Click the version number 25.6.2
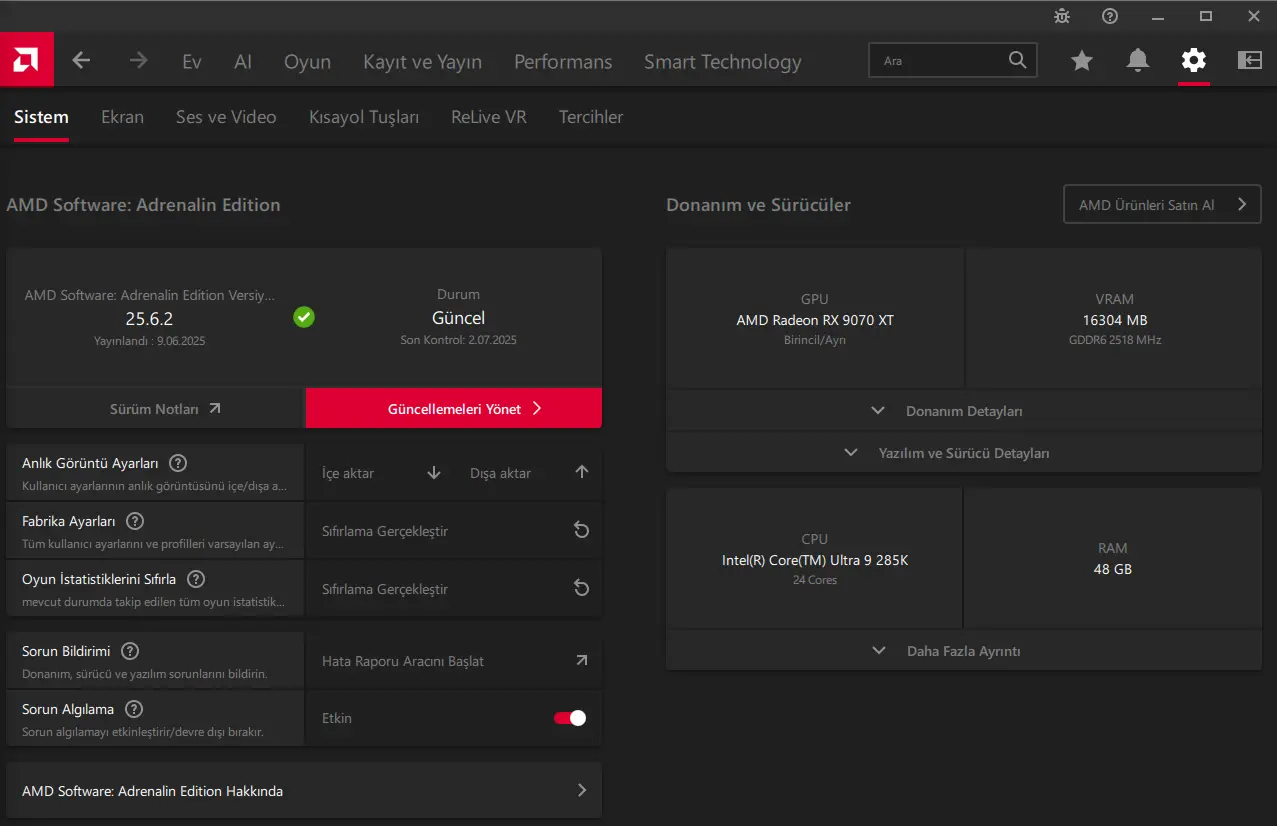The height and width of the screenshot is (826, 1277). [x=149, y=318]
